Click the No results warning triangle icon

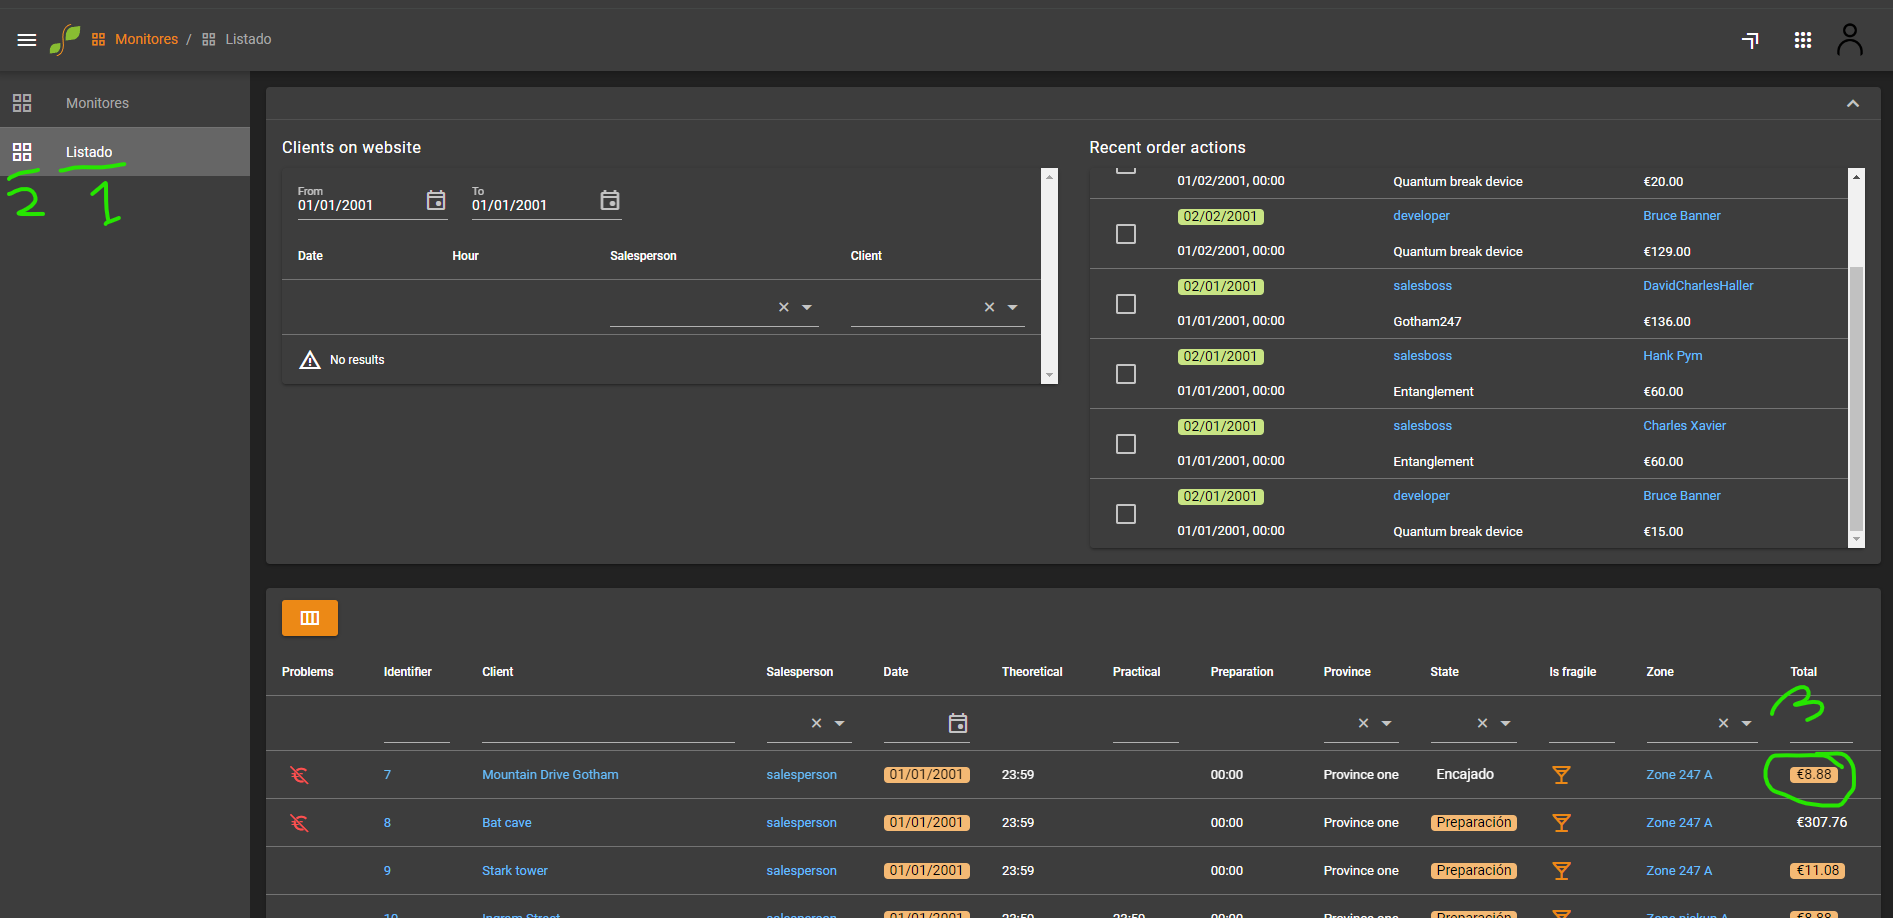coord(310,360)
